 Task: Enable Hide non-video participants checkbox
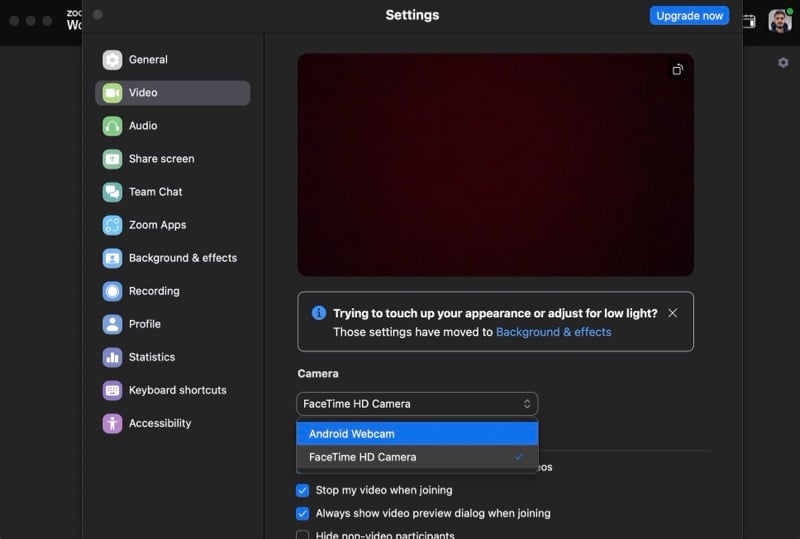click(x=303, y=535)
